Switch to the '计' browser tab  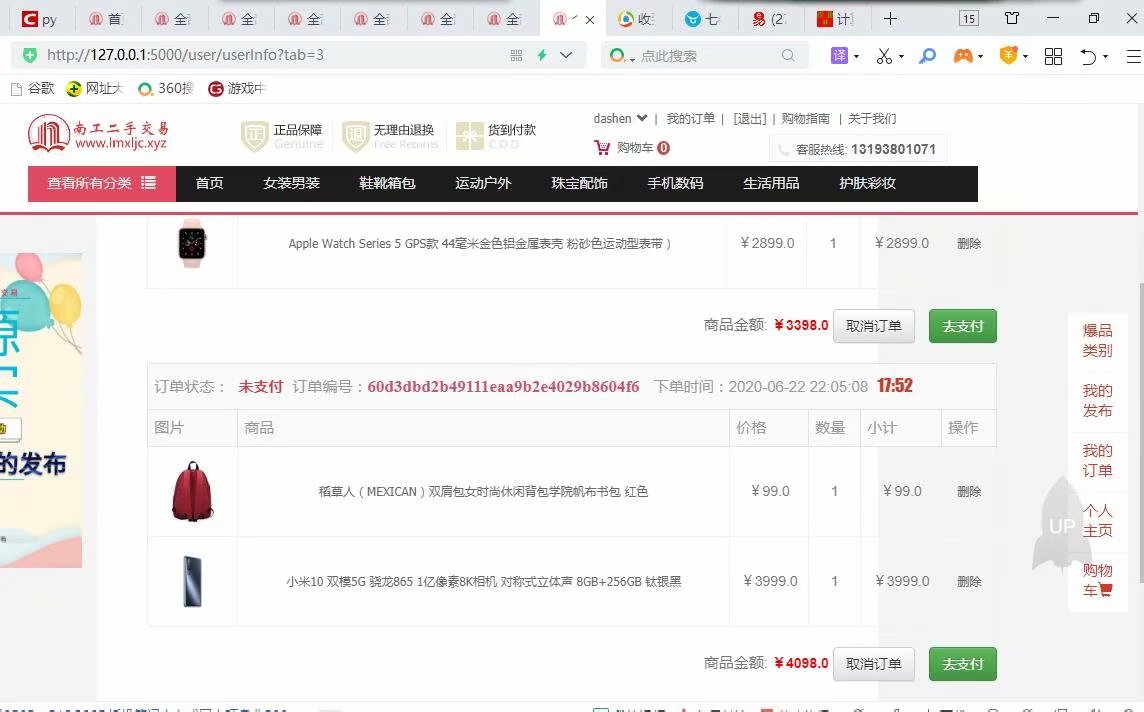836,19
